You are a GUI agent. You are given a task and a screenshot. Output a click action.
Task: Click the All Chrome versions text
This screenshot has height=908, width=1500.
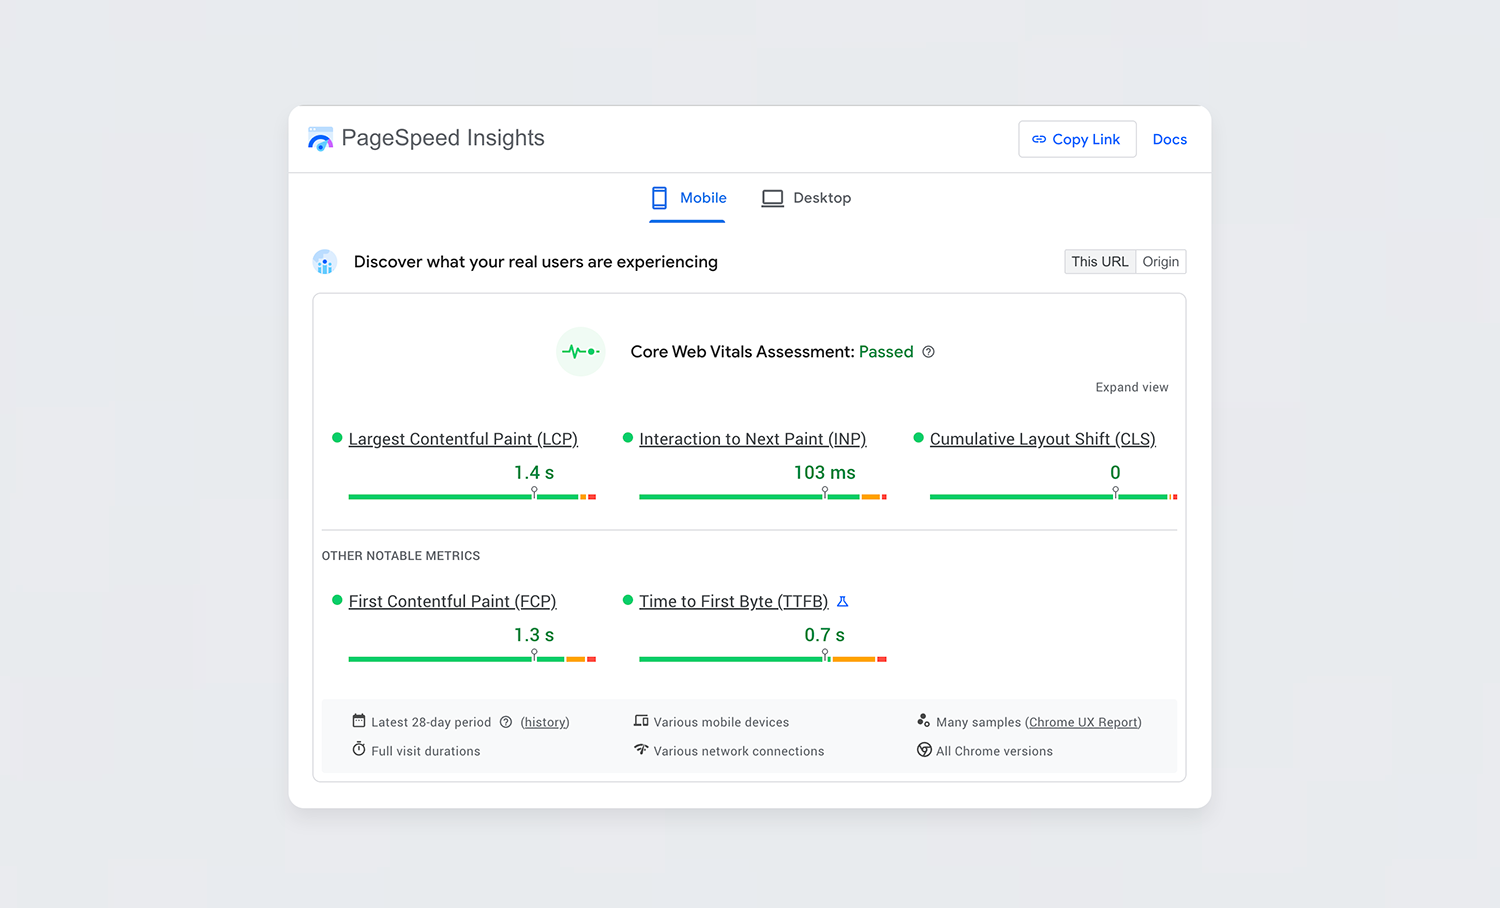coord(994,751)
